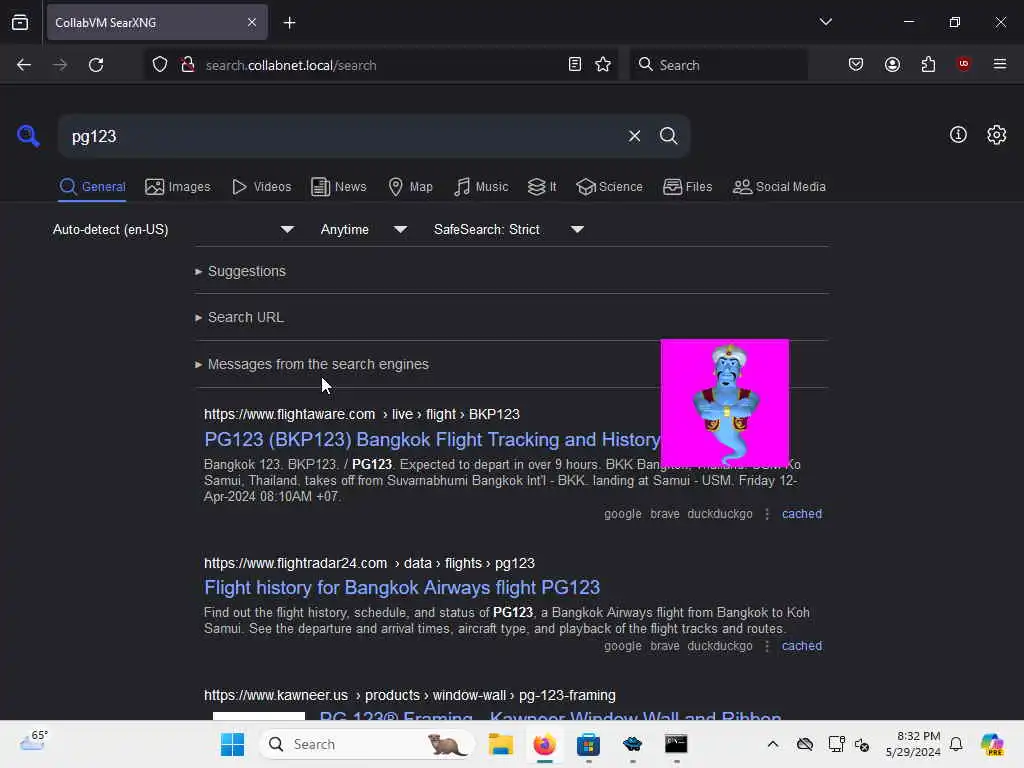Switch to the News category
This screenshot has height=768, width=1024.
pos(339,187)
